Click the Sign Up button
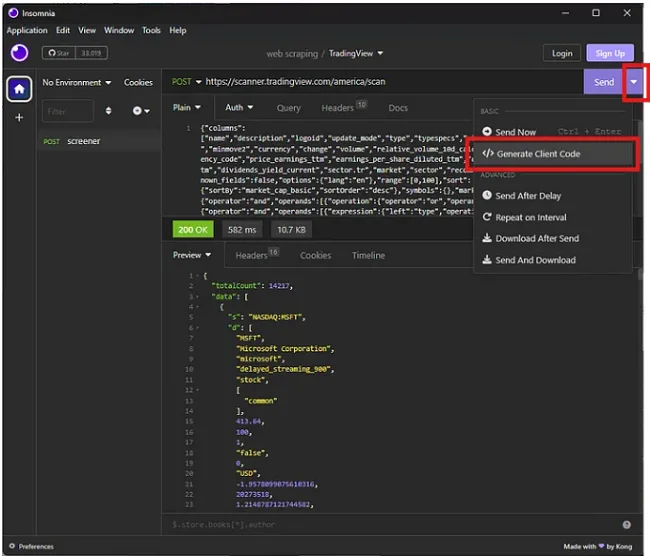650x557 pixels. tap(610, 53)
